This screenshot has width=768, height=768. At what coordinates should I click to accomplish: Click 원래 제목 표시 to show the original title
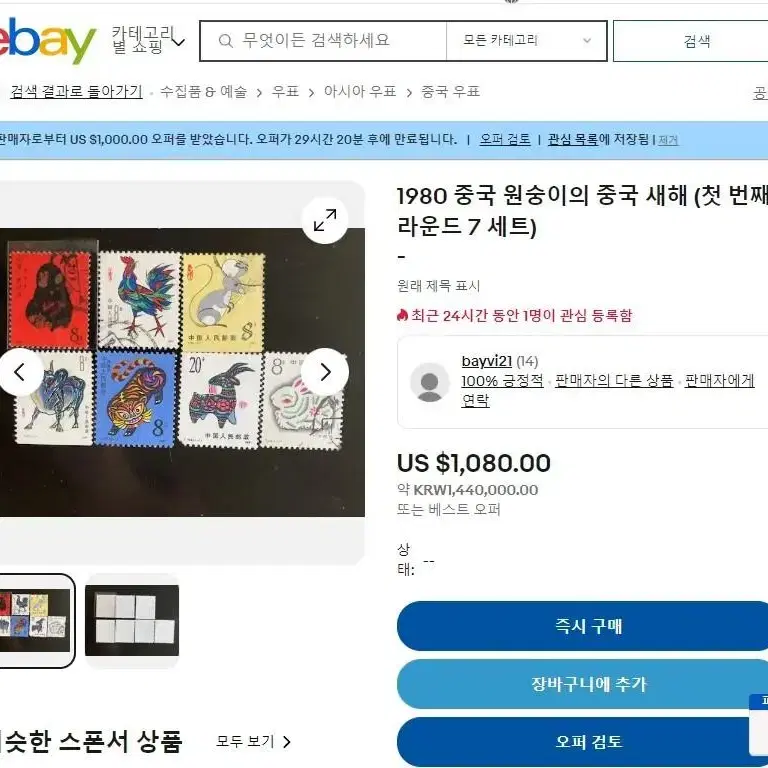point(438,286)
